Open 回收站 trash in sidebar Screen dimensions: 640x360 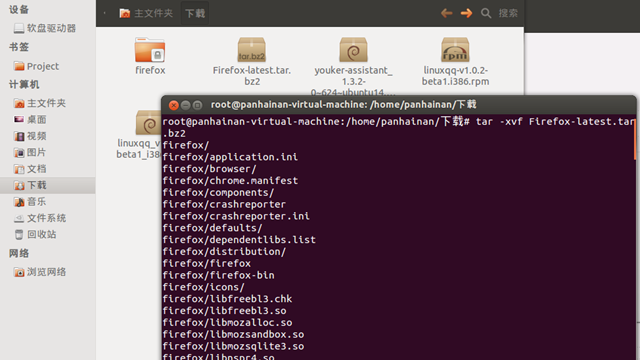35,234
